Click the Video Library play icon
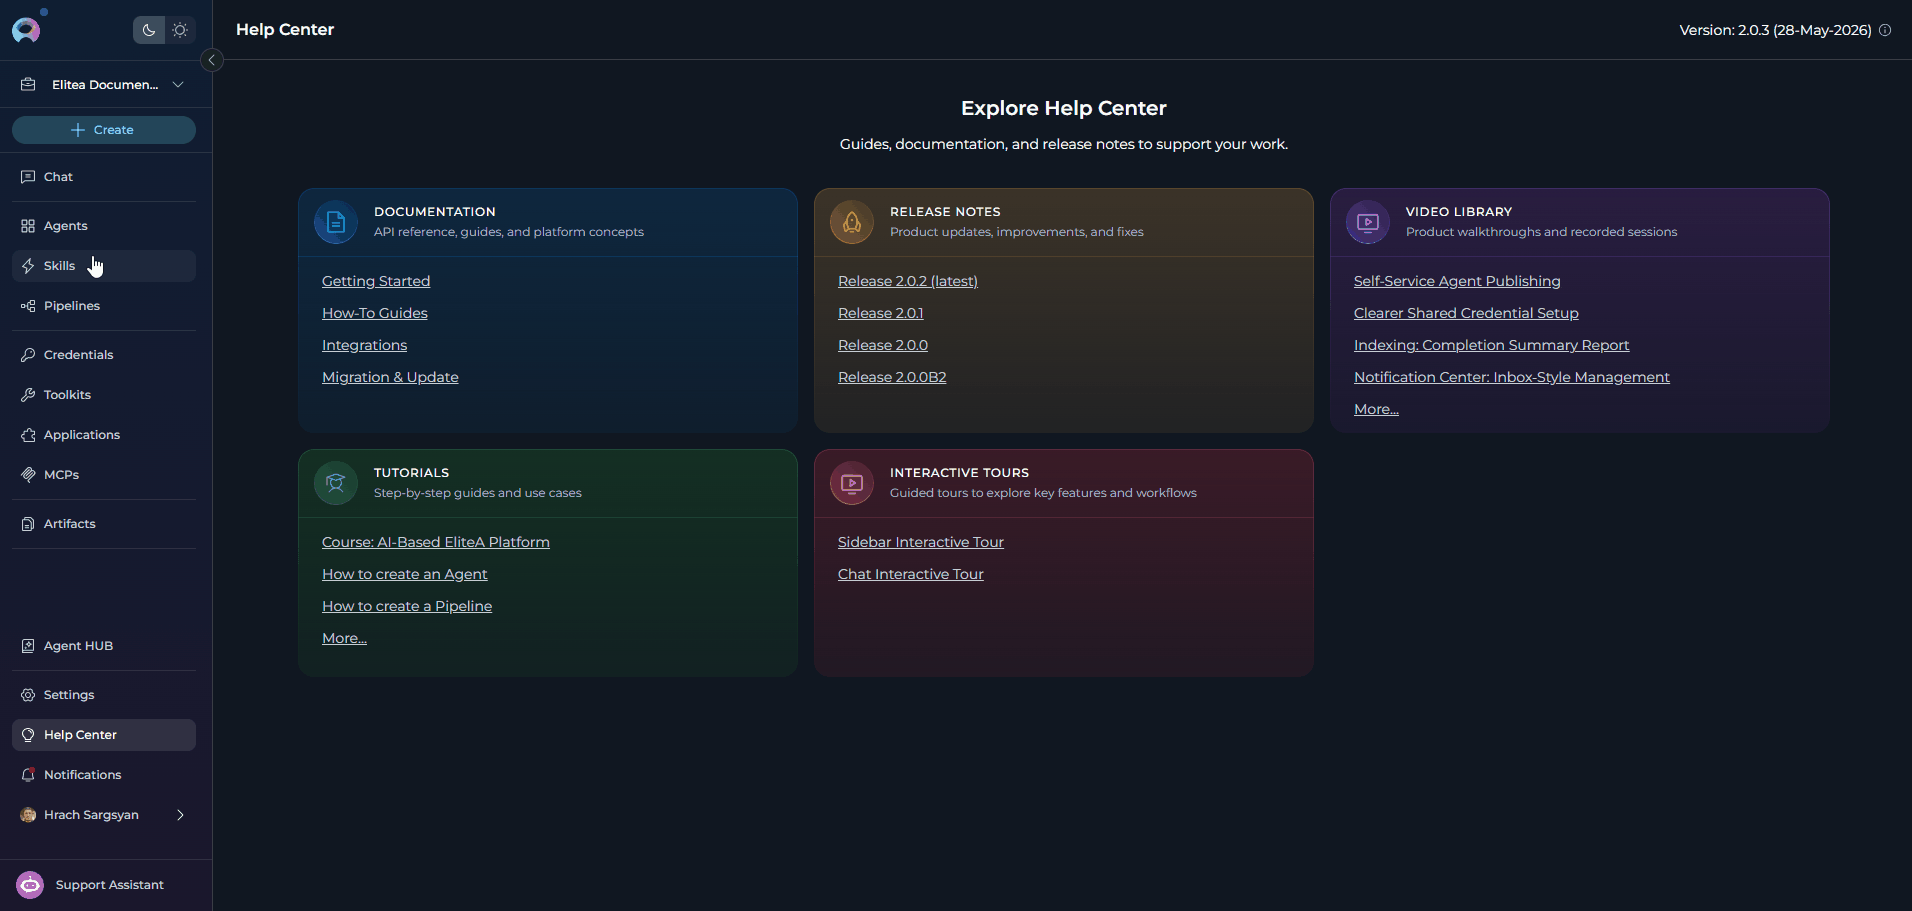Viewport: 1912px width, 911px height. [x=1368, y=222]
